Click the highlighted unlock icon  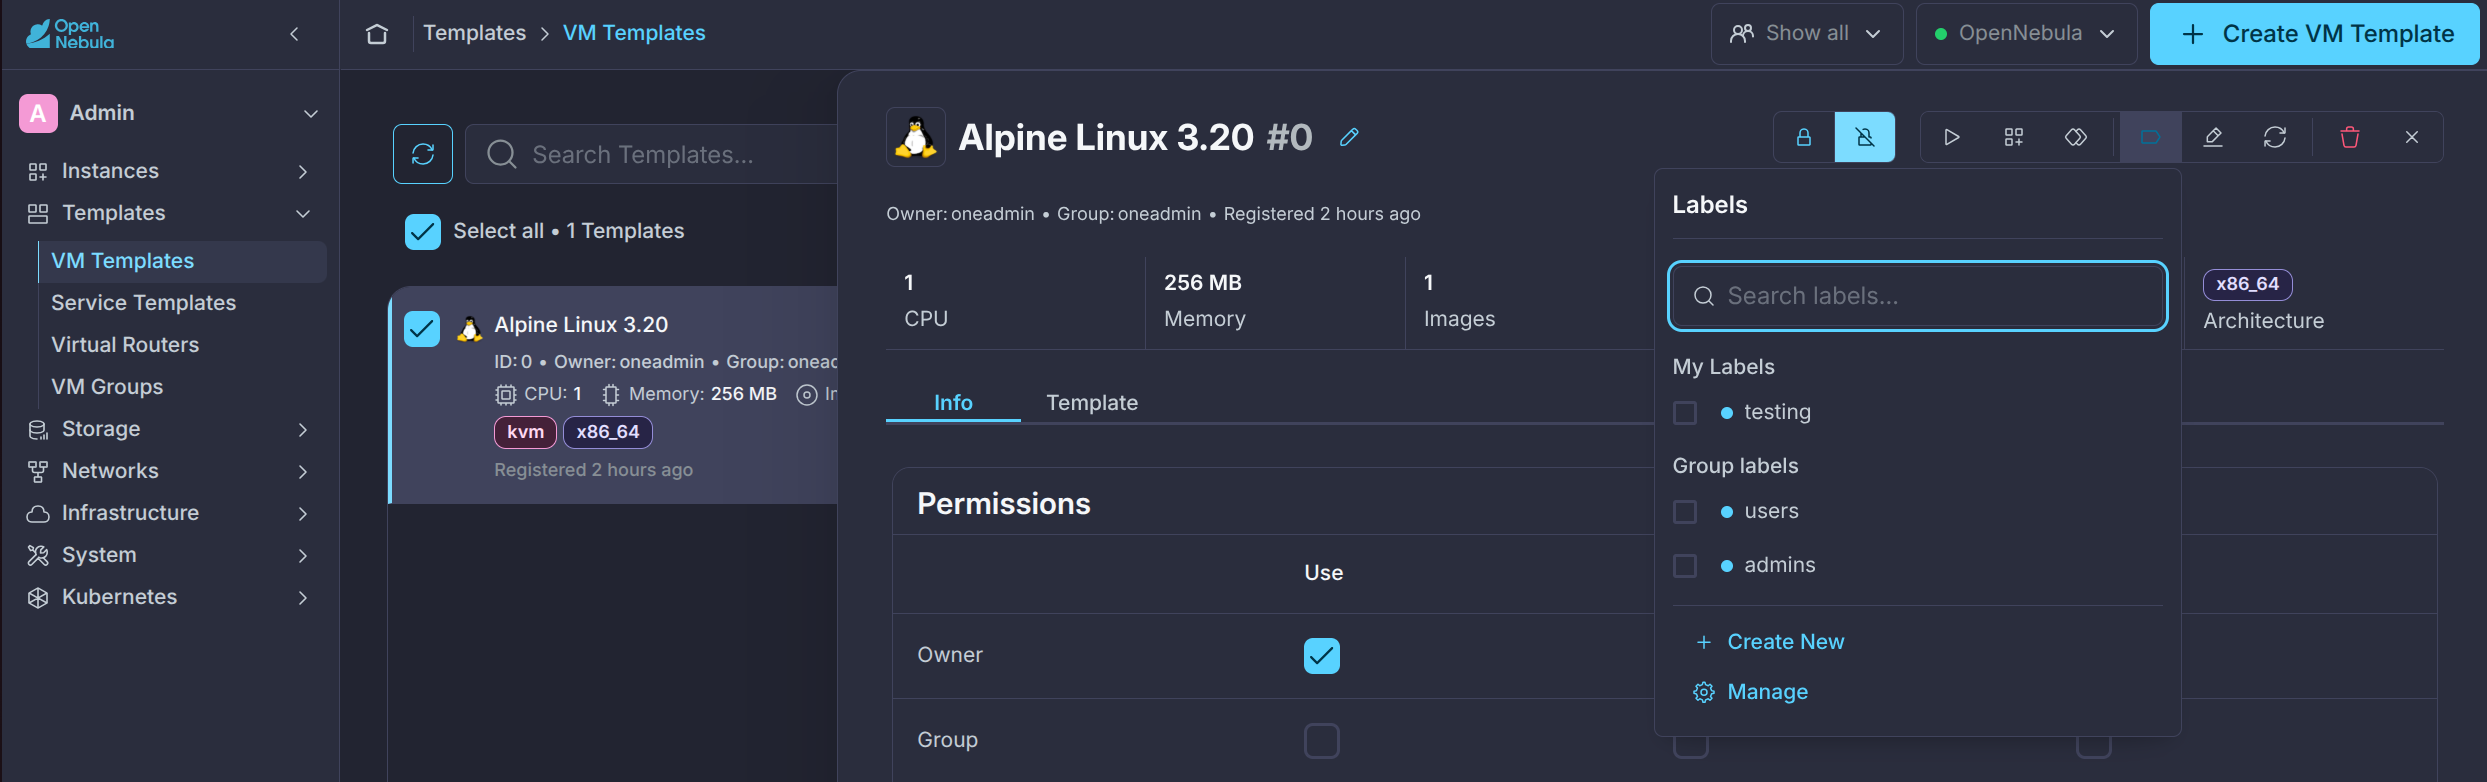(1865, 137)
